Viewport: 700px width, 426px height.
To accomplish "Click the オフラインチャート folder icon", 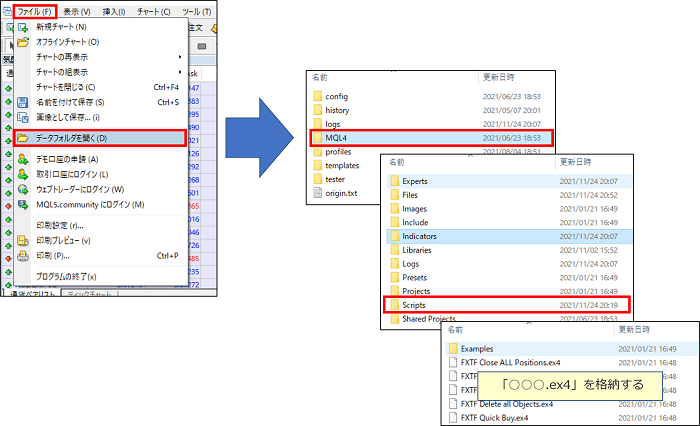I will (x=21, y=42).
